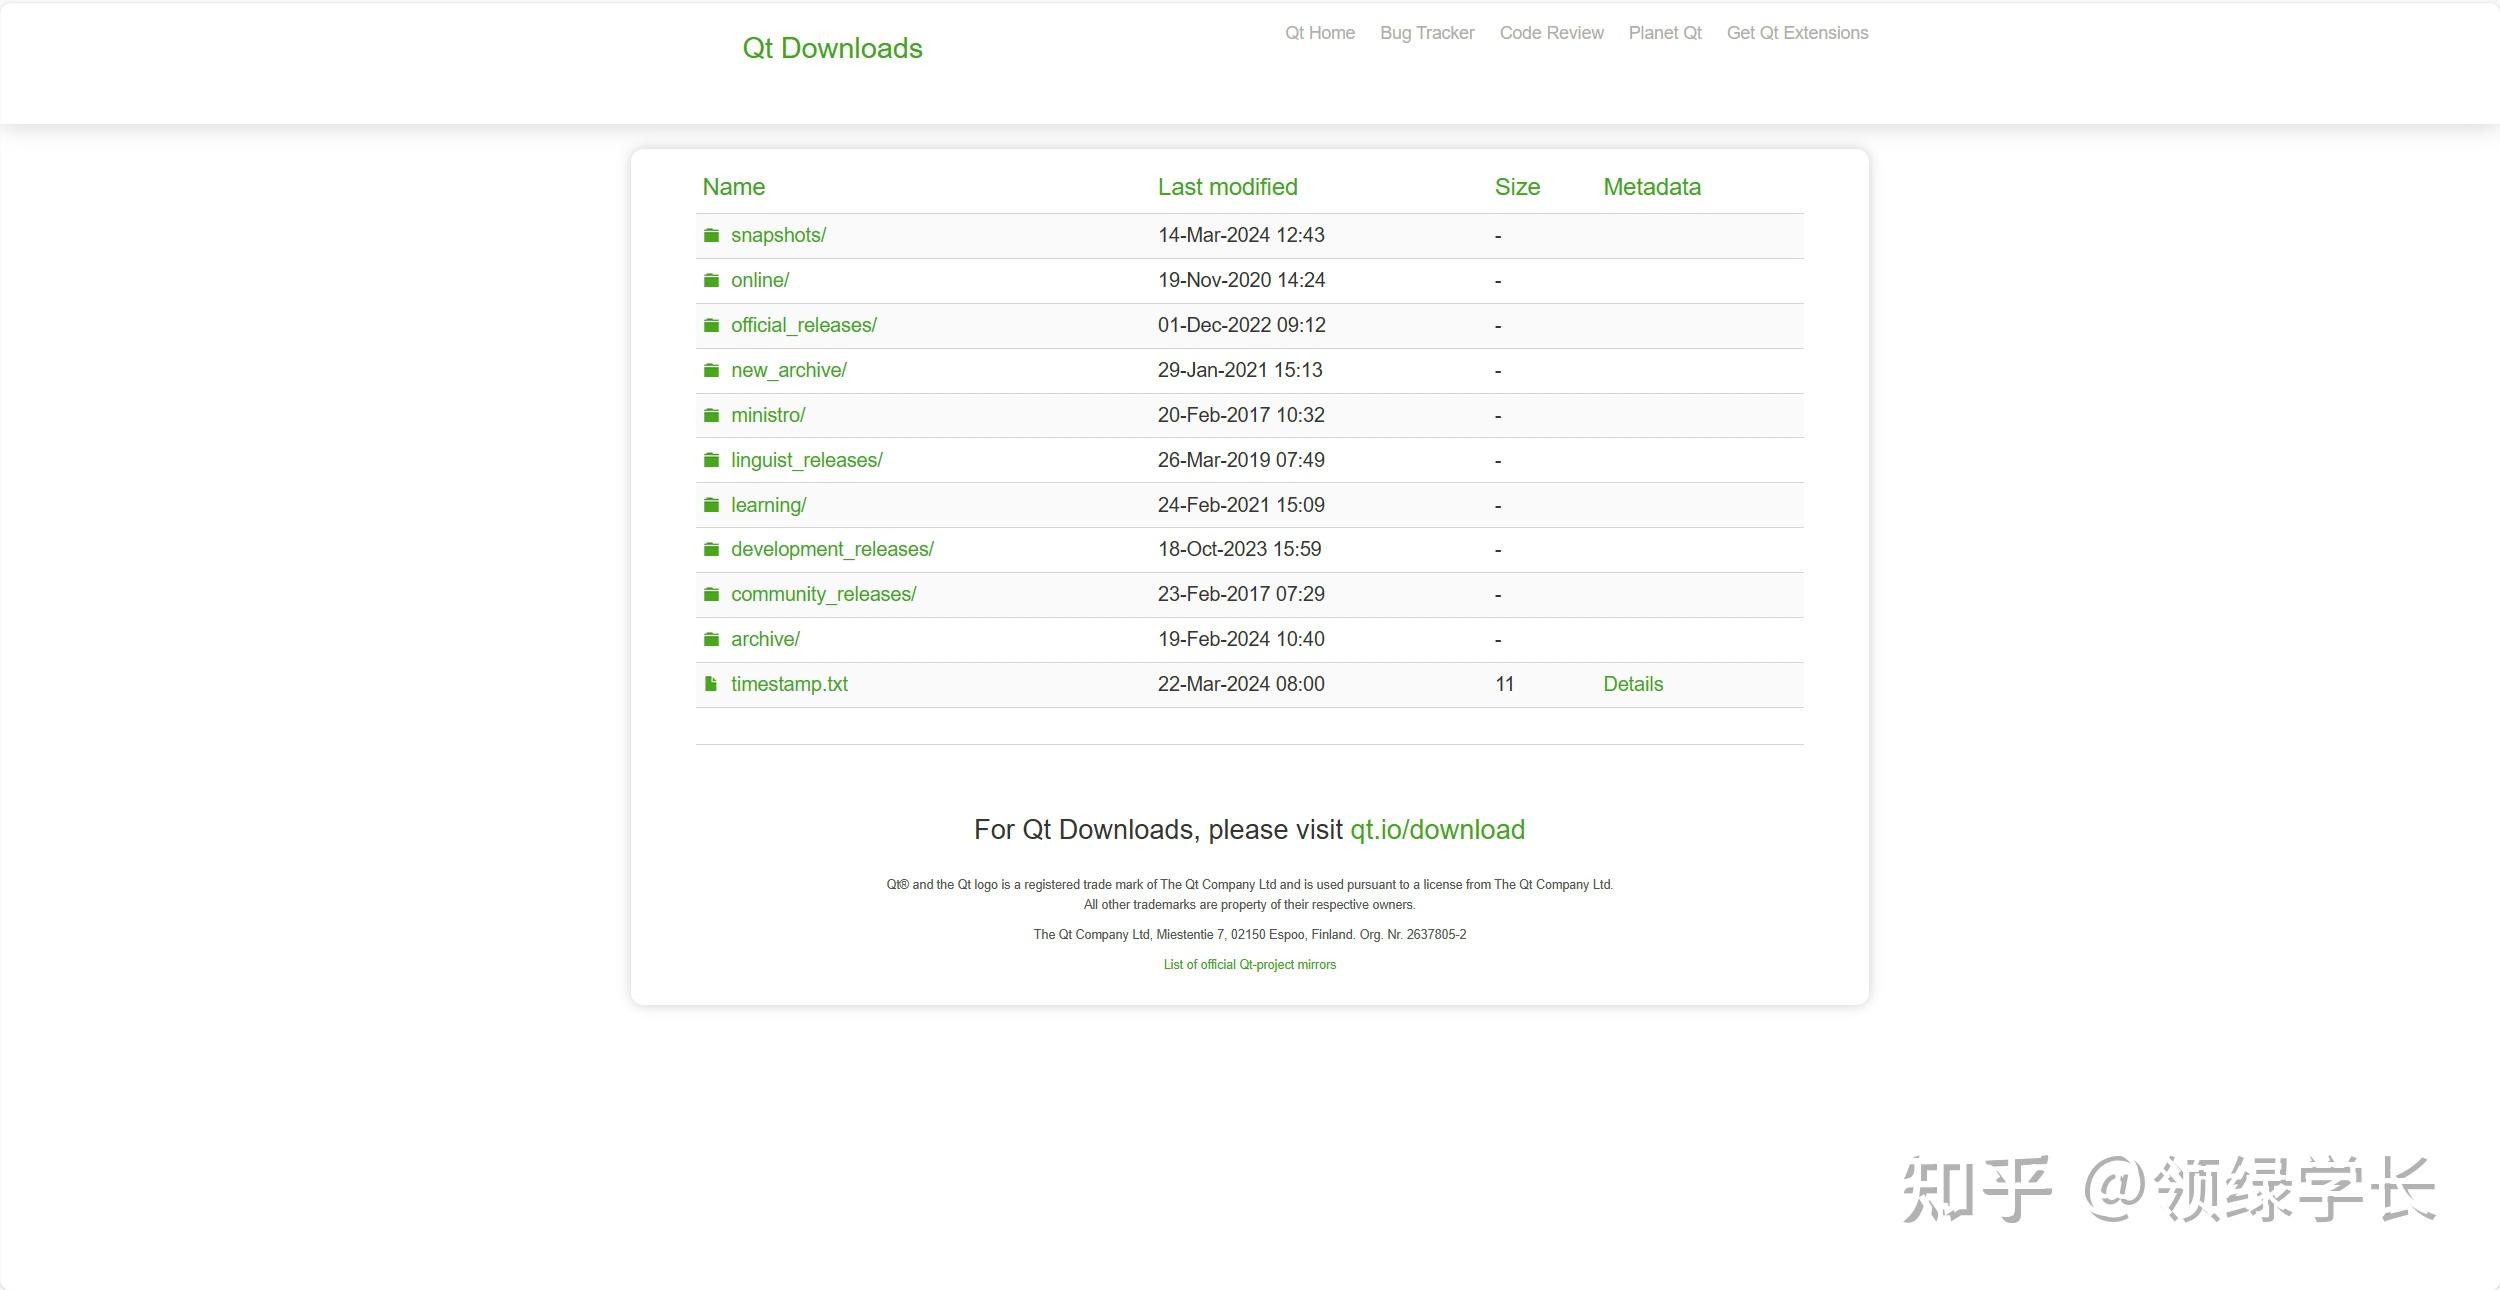Open Get Qt Extensions navigation link
Image resolution: width=2500 pixels, height=1290 pixels.
click(1796, 33)
